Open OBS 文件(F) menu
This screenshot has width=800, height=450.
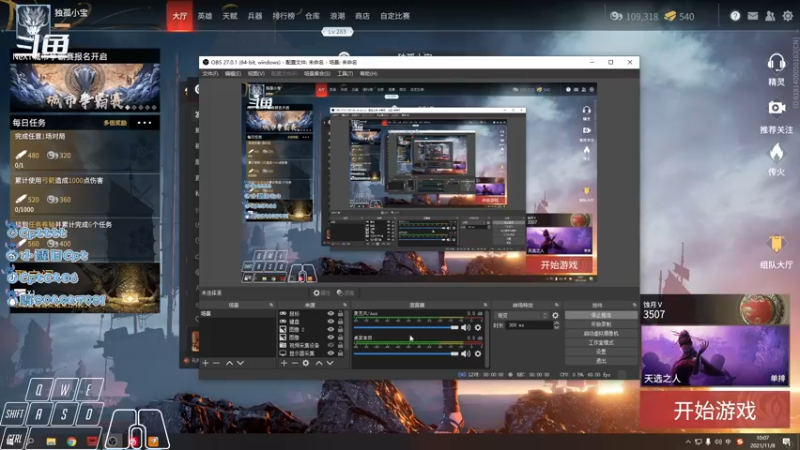pyautogui.click(x=210, y=73)
